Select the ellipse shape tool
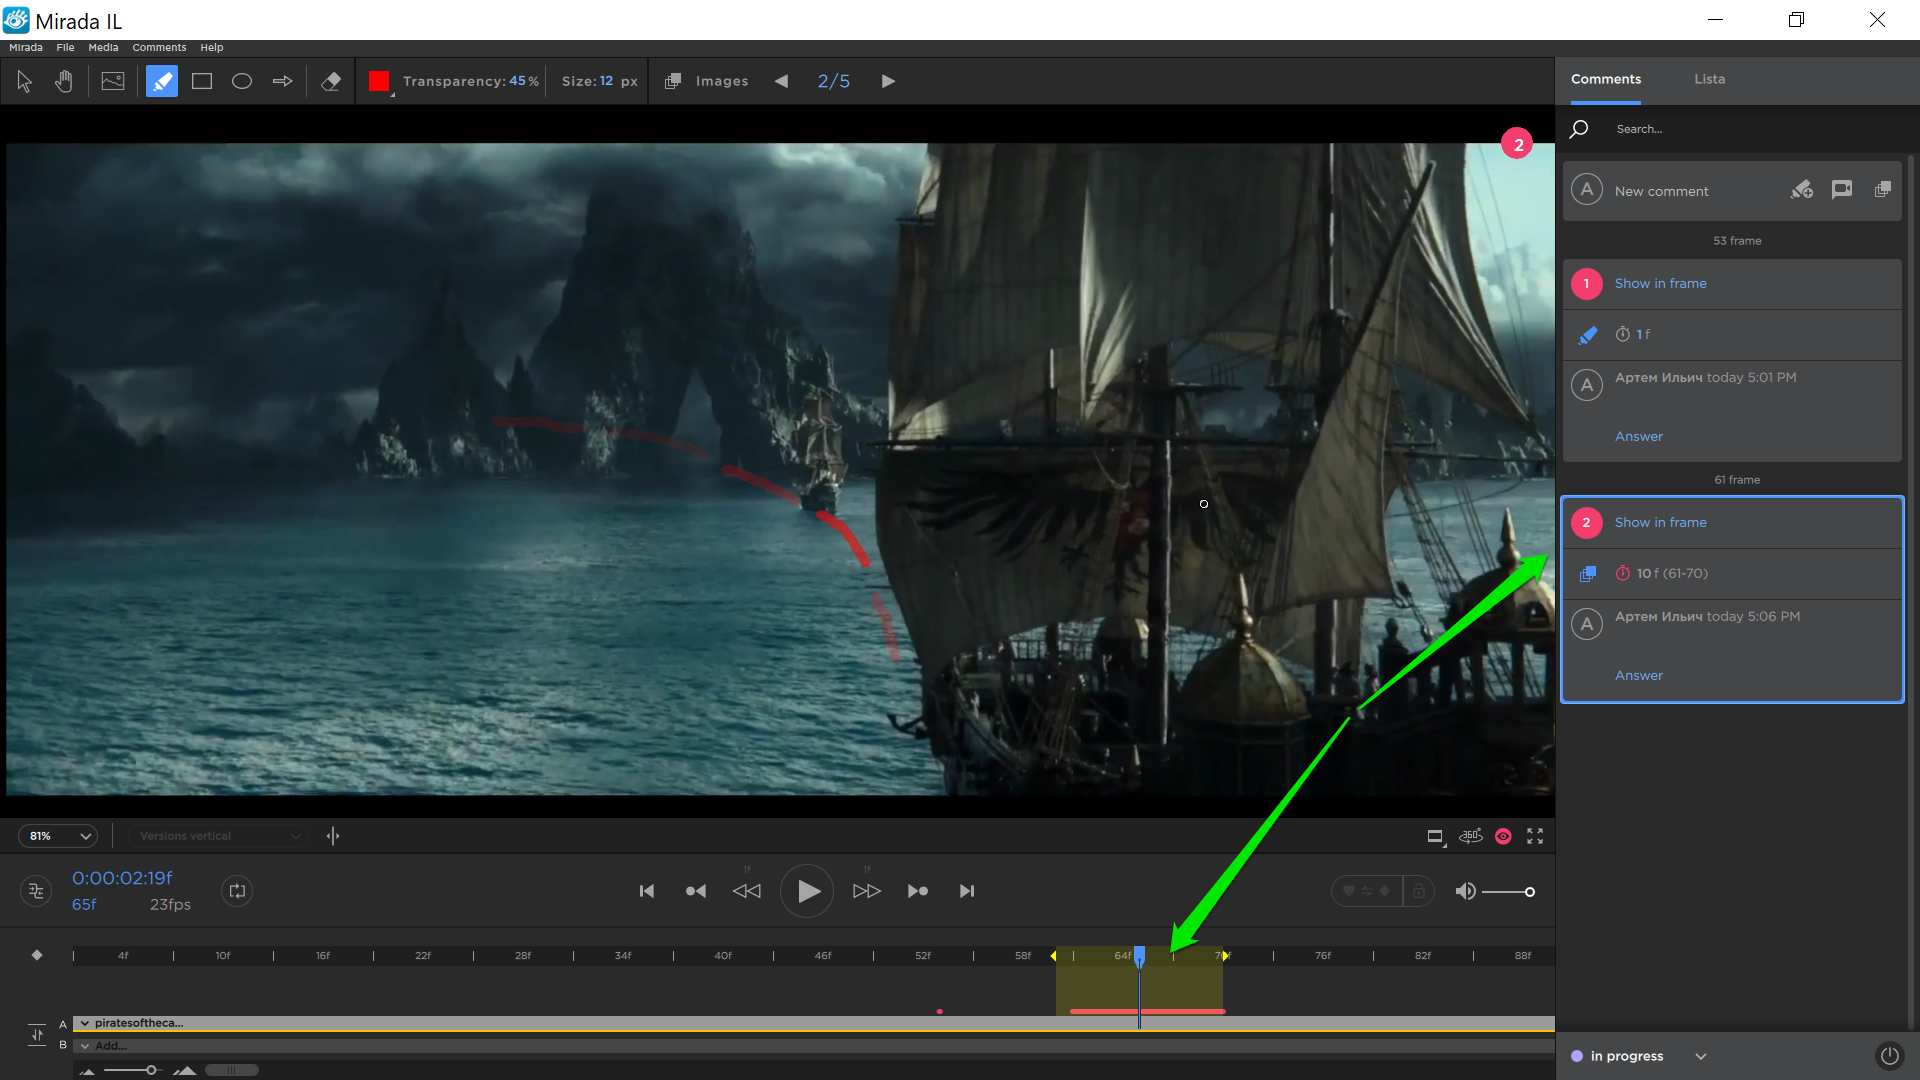This screenshot has height=1080, width=1920. coord(242,81)
